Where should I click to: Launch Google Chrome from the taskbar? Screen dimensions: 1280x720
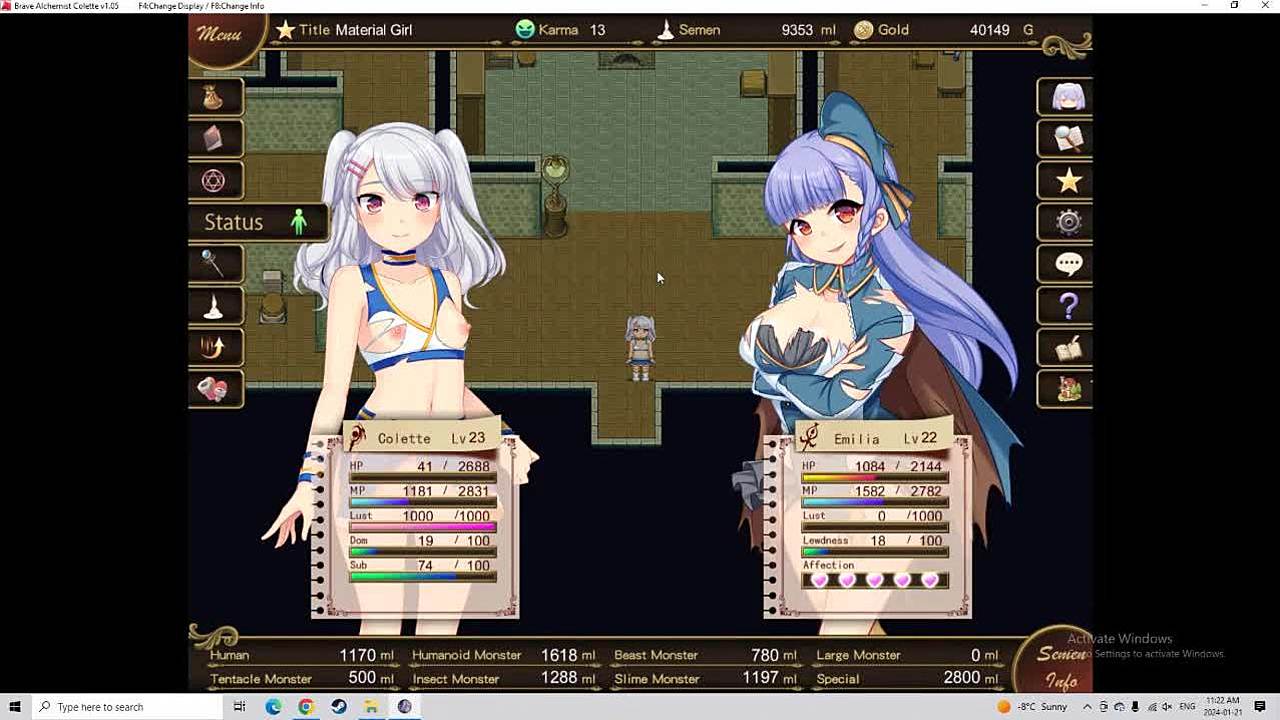click(x=306, y=707)
